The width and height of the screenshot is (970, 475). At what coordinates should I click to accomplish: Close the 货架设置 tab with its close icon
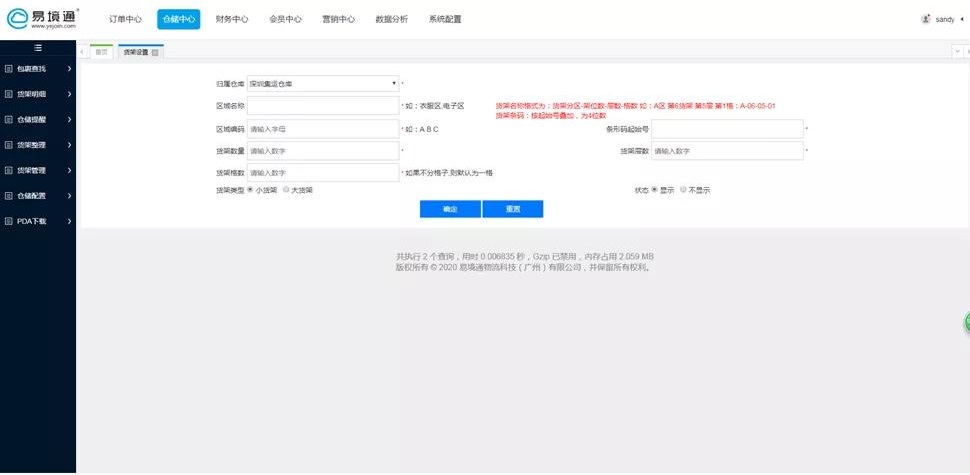point(156,52)
